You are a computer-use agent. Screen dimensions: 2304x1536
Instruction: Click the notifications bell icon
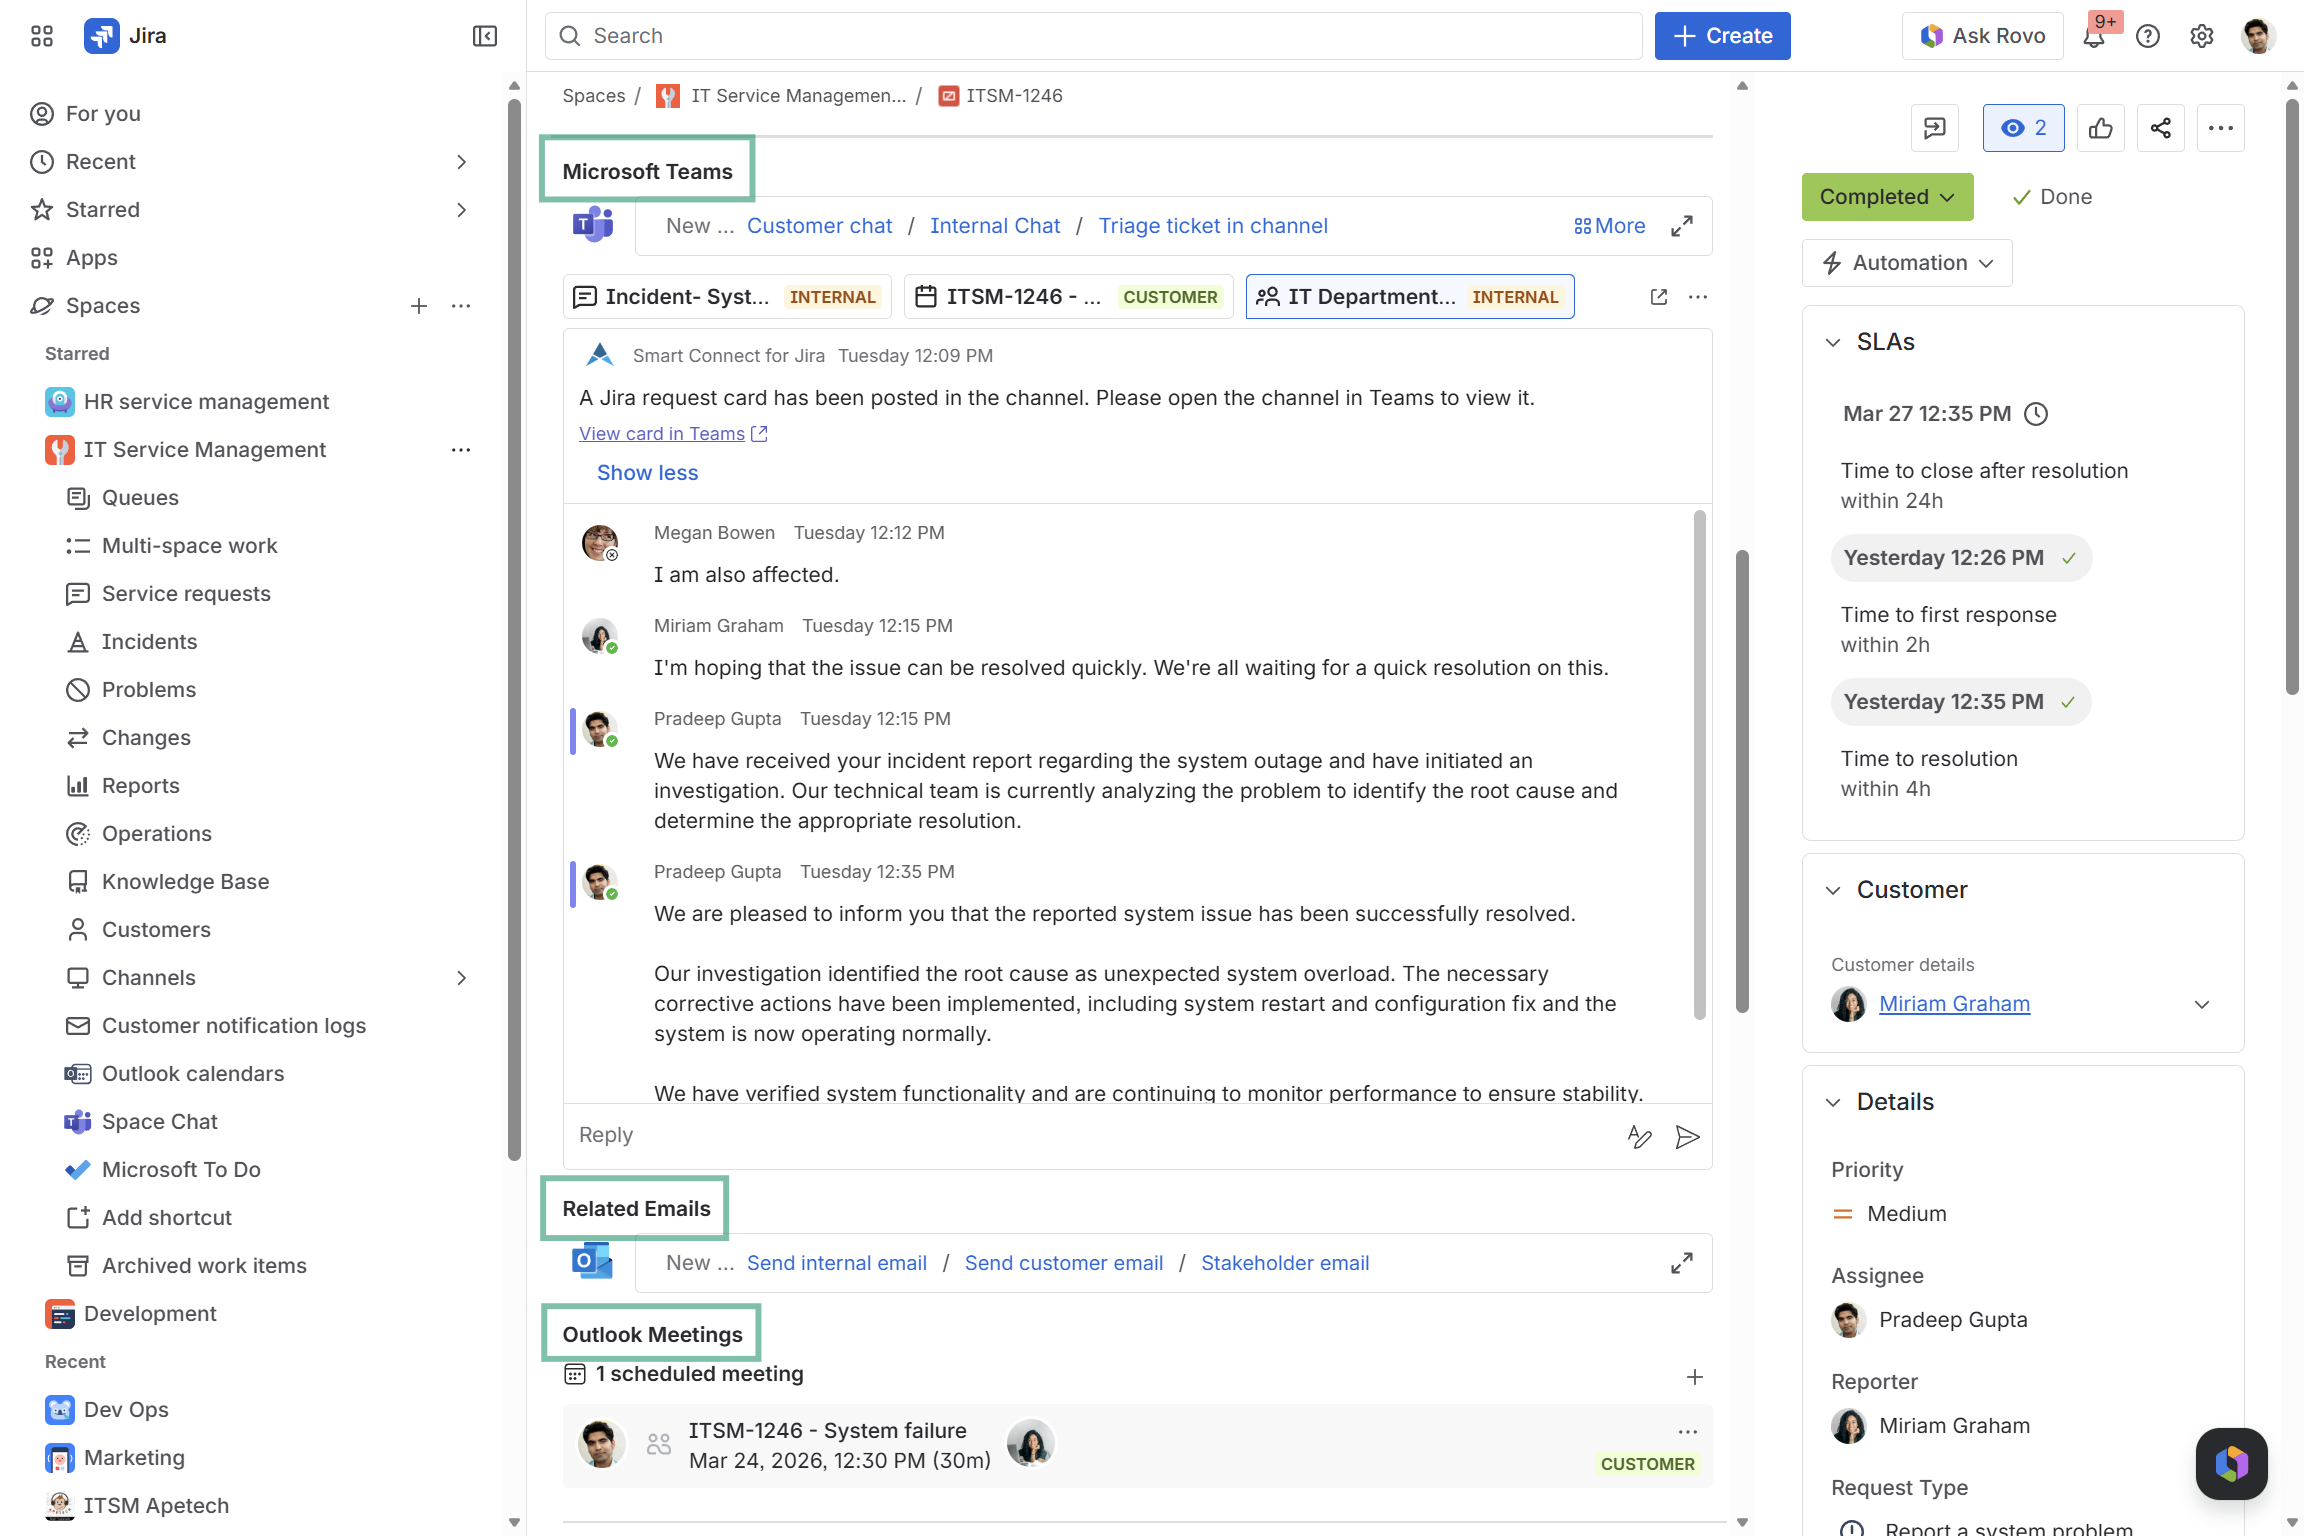pos(2094,37)
